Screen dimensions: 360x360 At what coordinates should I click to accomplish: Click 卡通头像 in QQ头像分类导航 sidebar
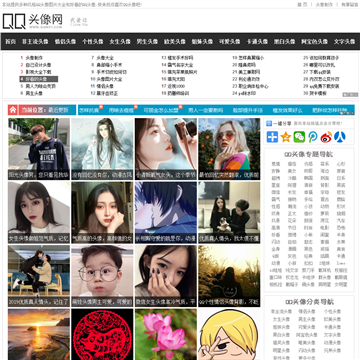click(333, 327)
